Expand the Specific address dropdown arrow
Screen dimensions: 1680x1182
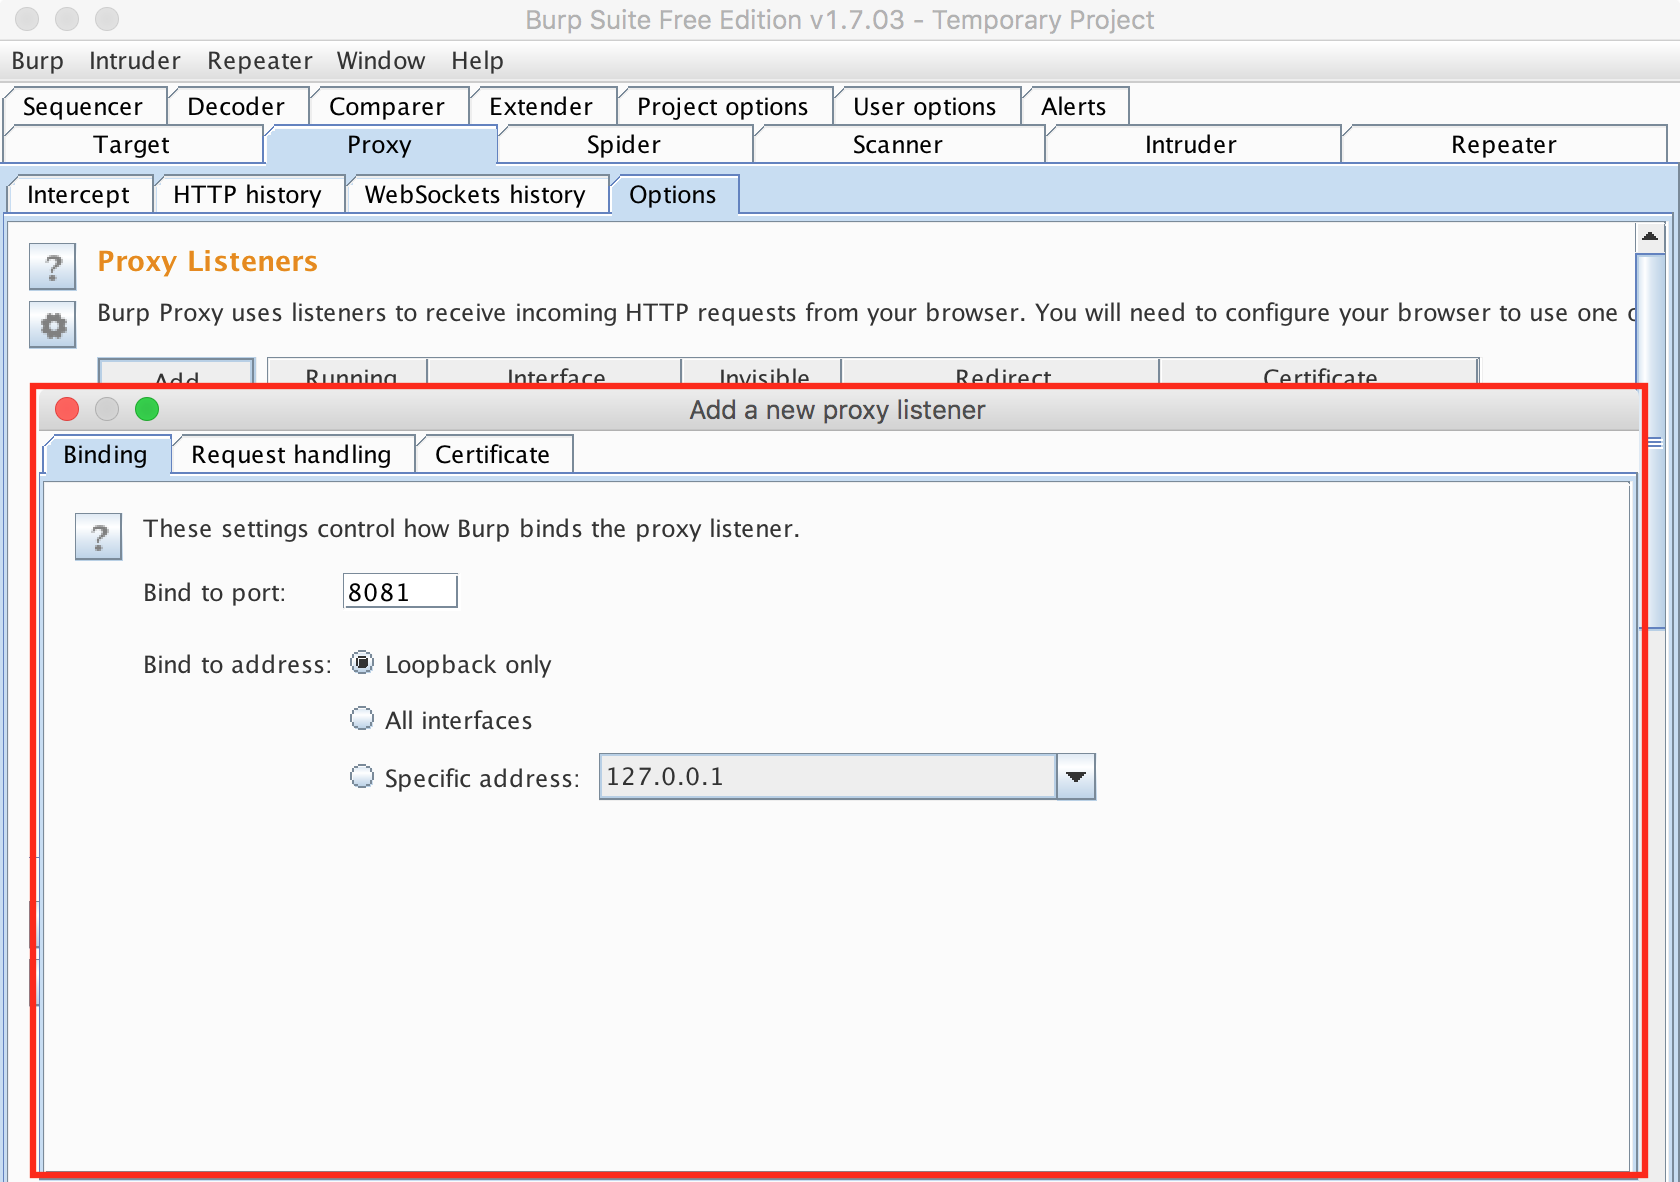click(x=1076, y=777)
